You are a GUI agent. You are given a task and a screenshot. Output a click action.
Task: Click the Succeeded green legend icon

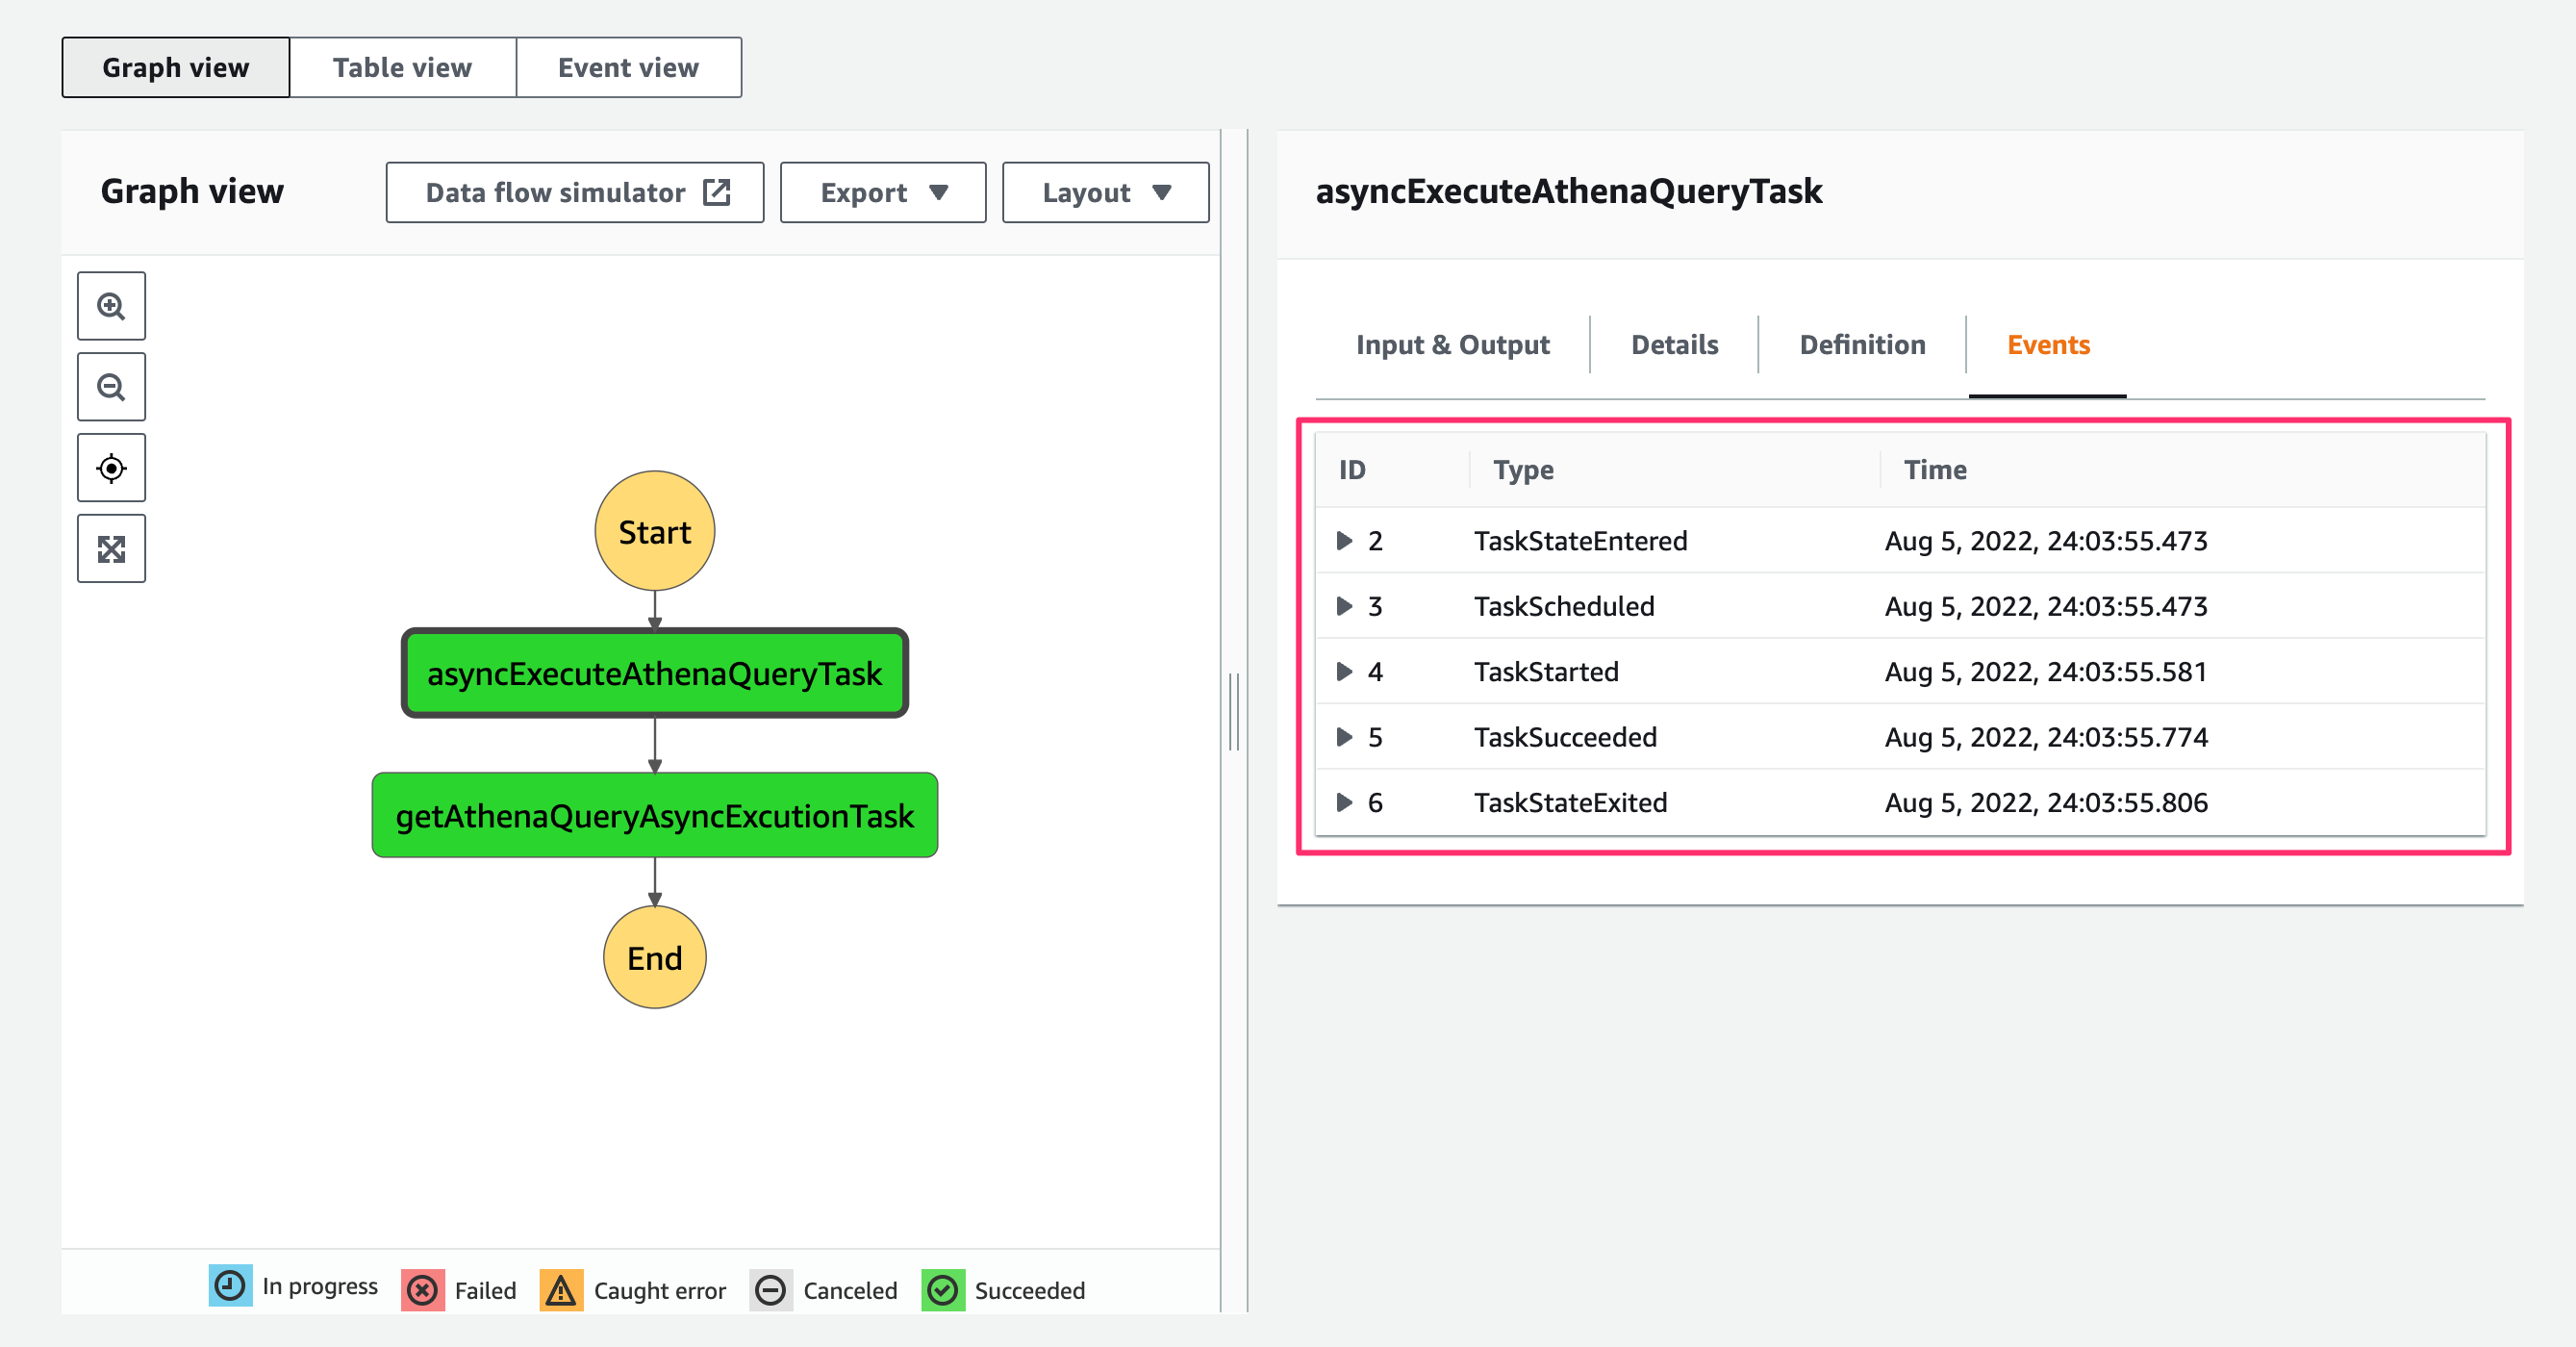pos(942,1290)
